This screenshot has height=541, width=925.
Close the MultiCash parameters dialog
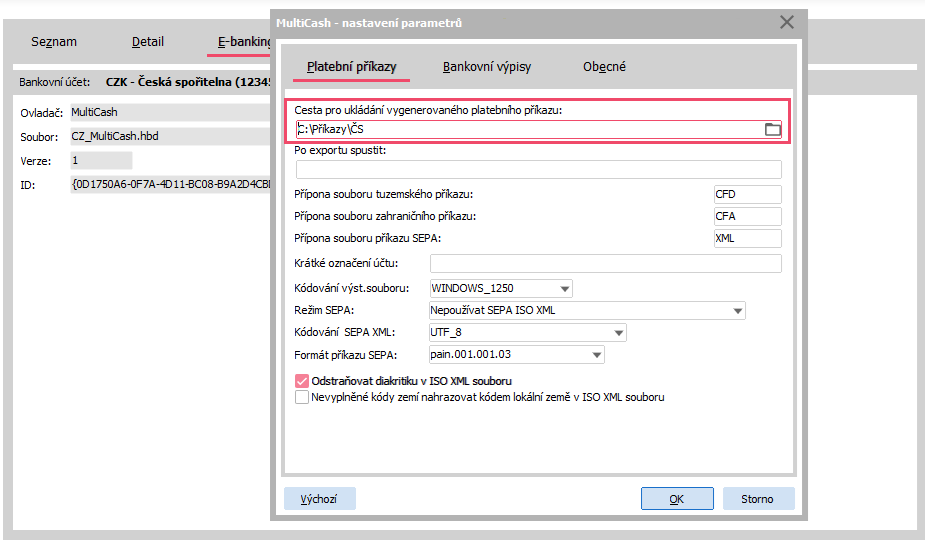[x=786, y=22]
